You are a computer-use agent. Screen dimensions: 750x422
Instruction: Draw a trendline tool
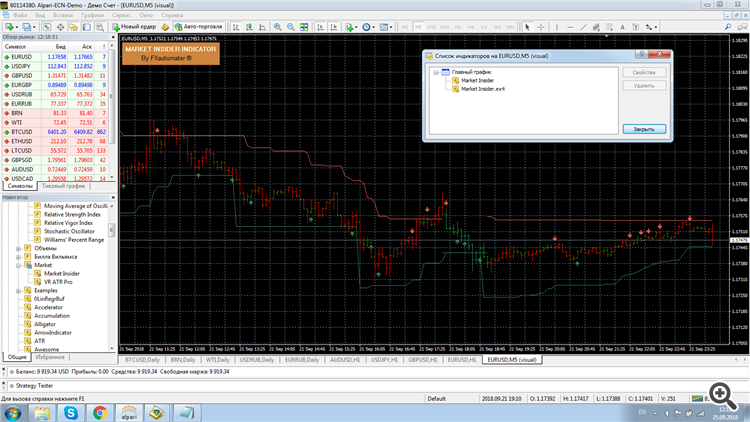583,27
